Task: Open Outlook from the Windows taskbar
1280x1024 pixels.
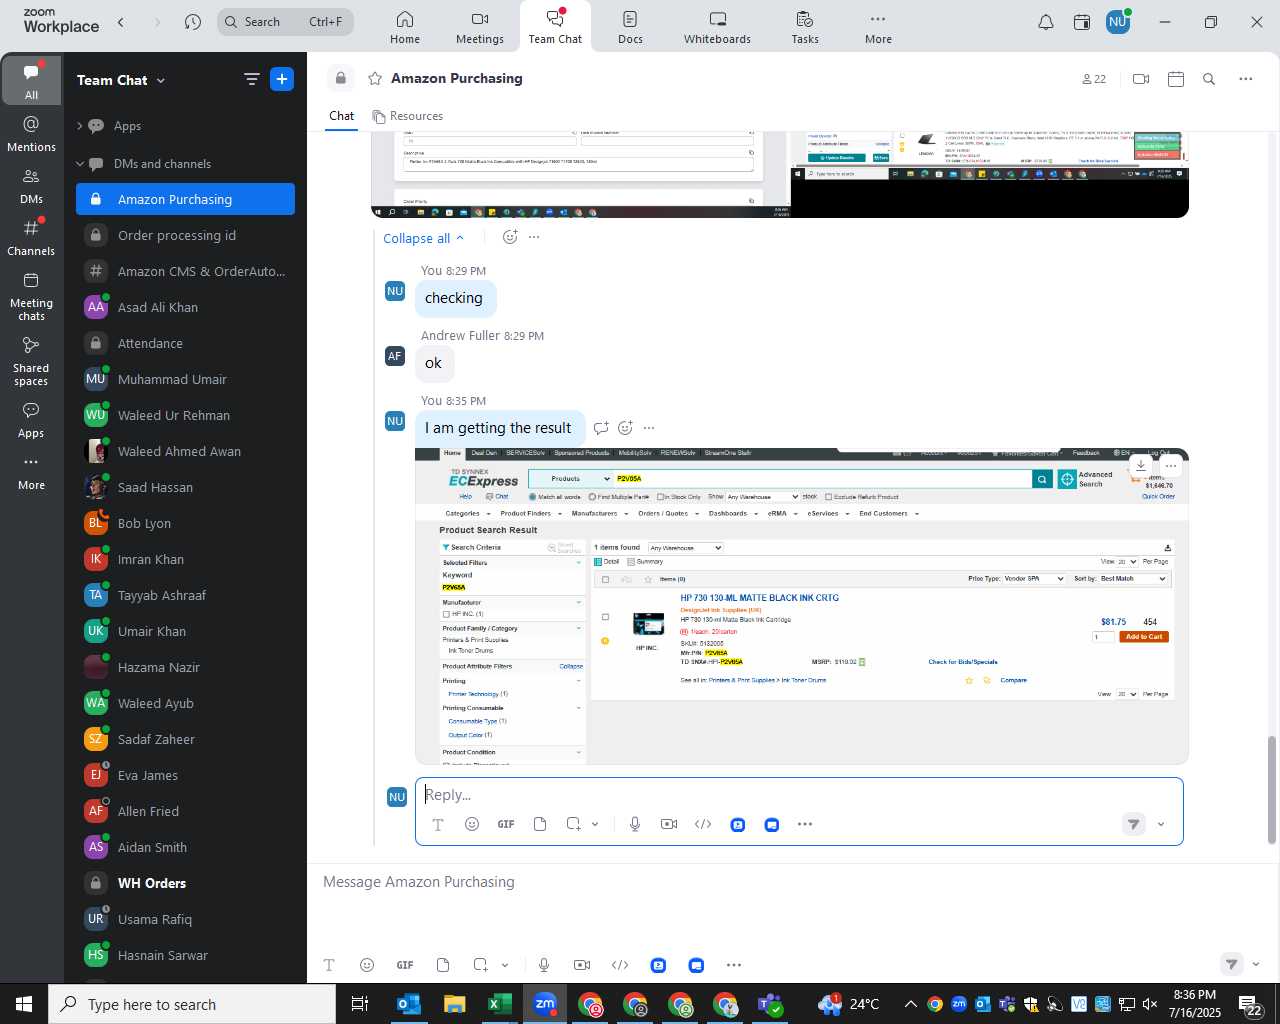Action: pos(409,1004)
